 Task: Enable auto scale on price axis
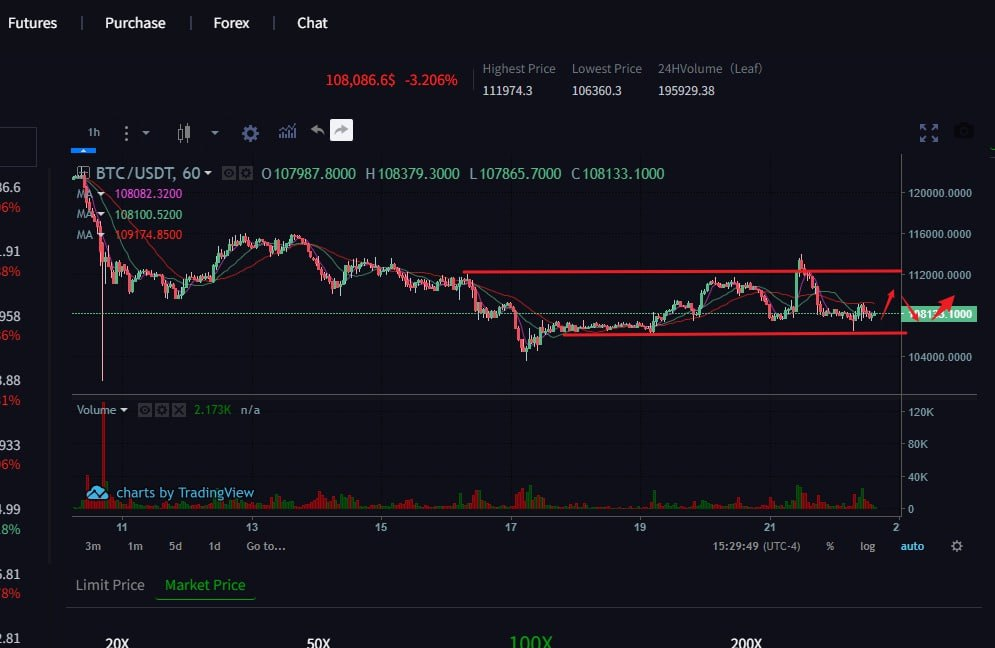912,546
